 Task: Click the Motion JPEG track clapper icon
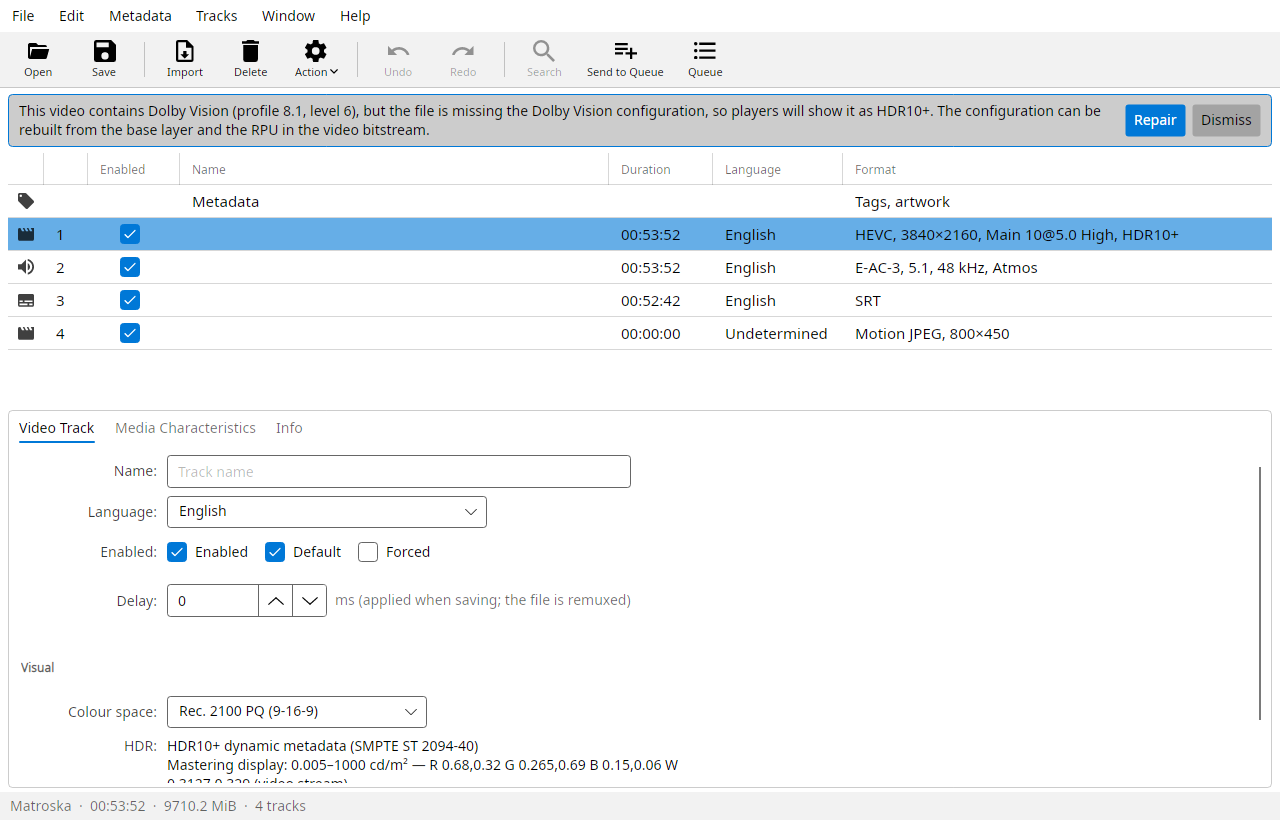click(26, 333)
